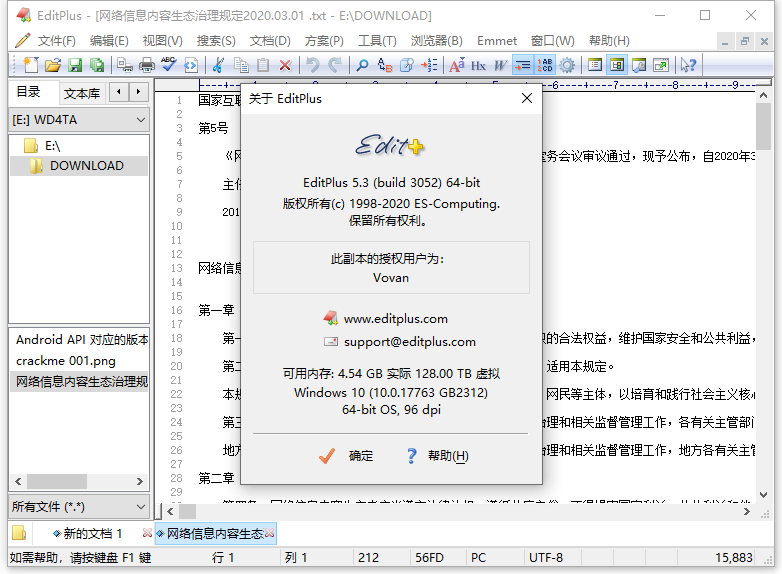Select Android API 对应的版本 file
The height and width of the screenshot is (574, 782).
[x=82, y=340]
